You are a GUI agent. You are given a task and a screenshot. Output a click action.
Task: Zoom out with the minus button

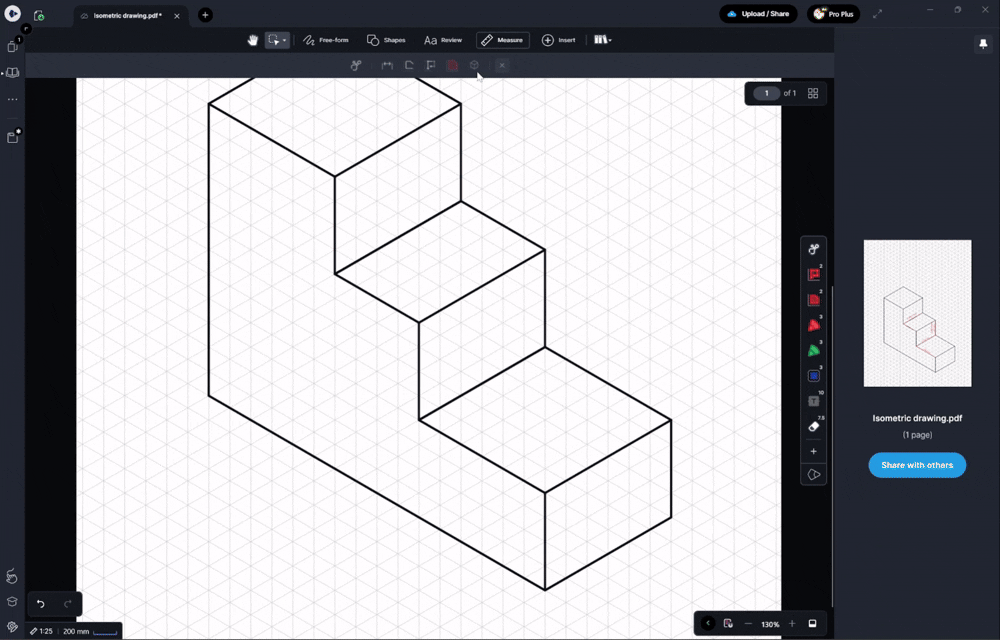[x=748, y=624]
